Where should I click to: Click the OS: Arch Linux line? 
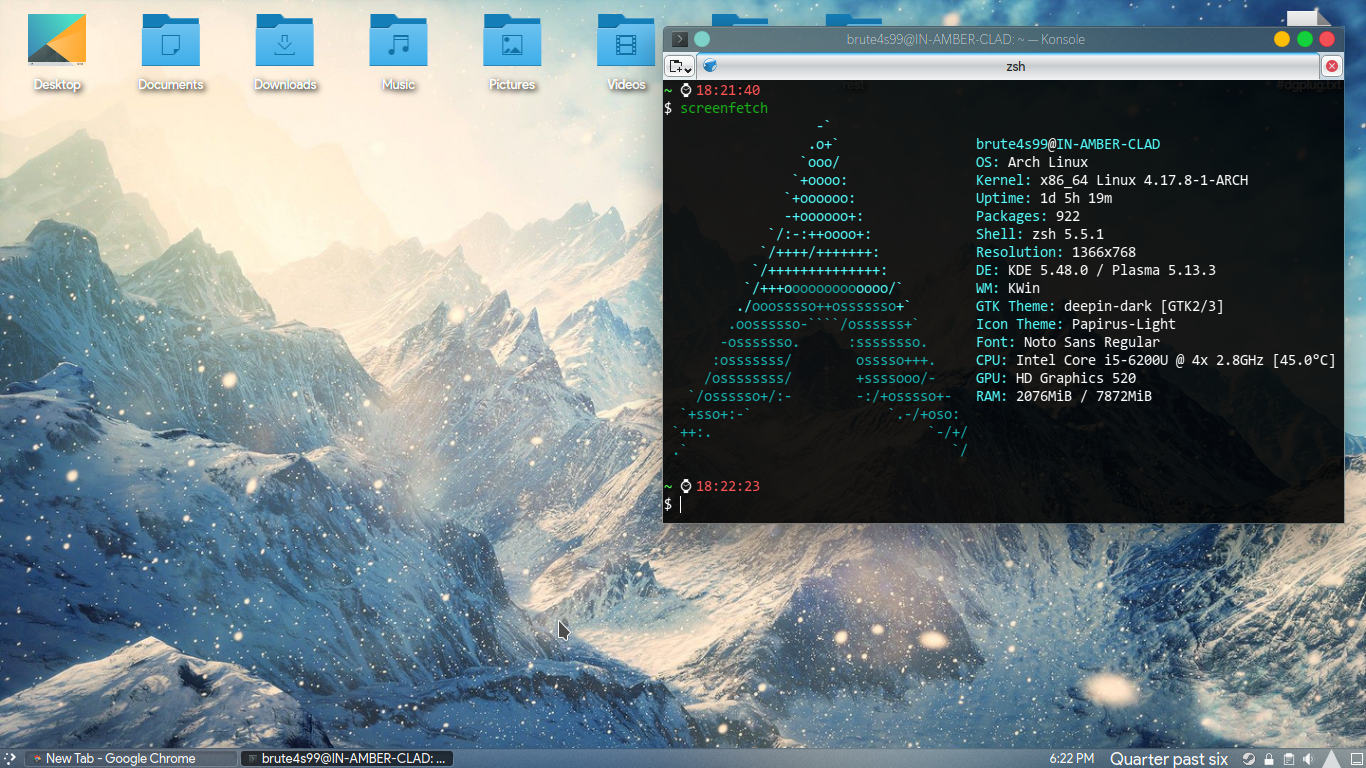pos(1032,162)
